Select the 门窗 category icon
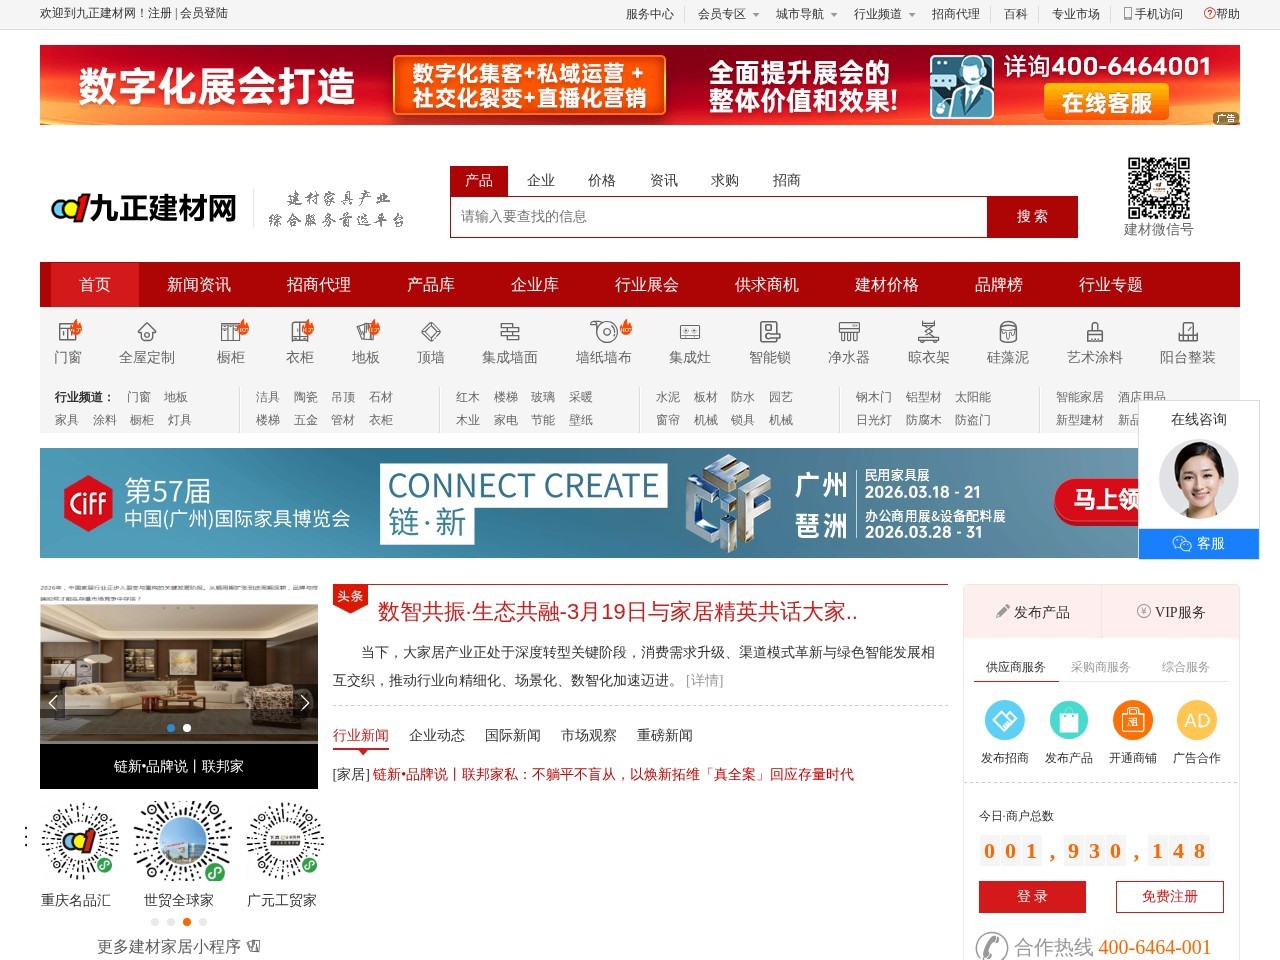1280x960 pixels. tap(68, 340)
